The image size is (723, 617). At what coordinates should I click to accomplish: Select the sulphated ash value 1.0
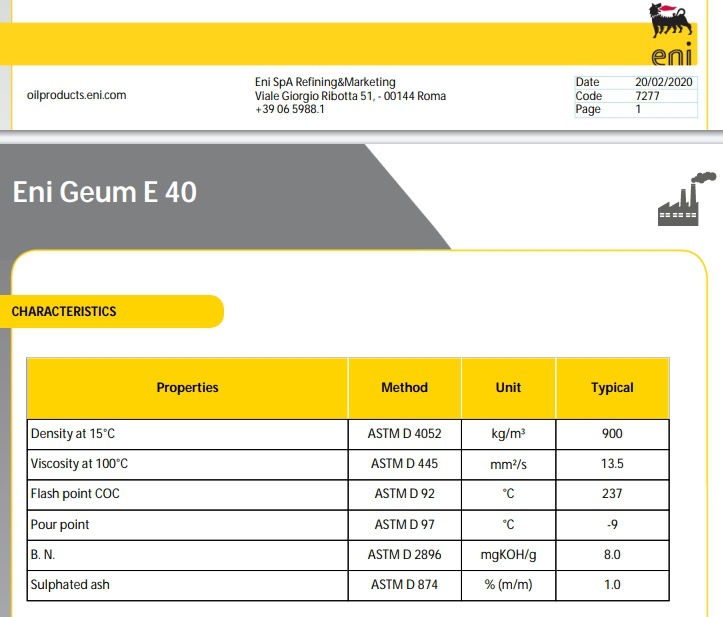[x=612, y=585]
